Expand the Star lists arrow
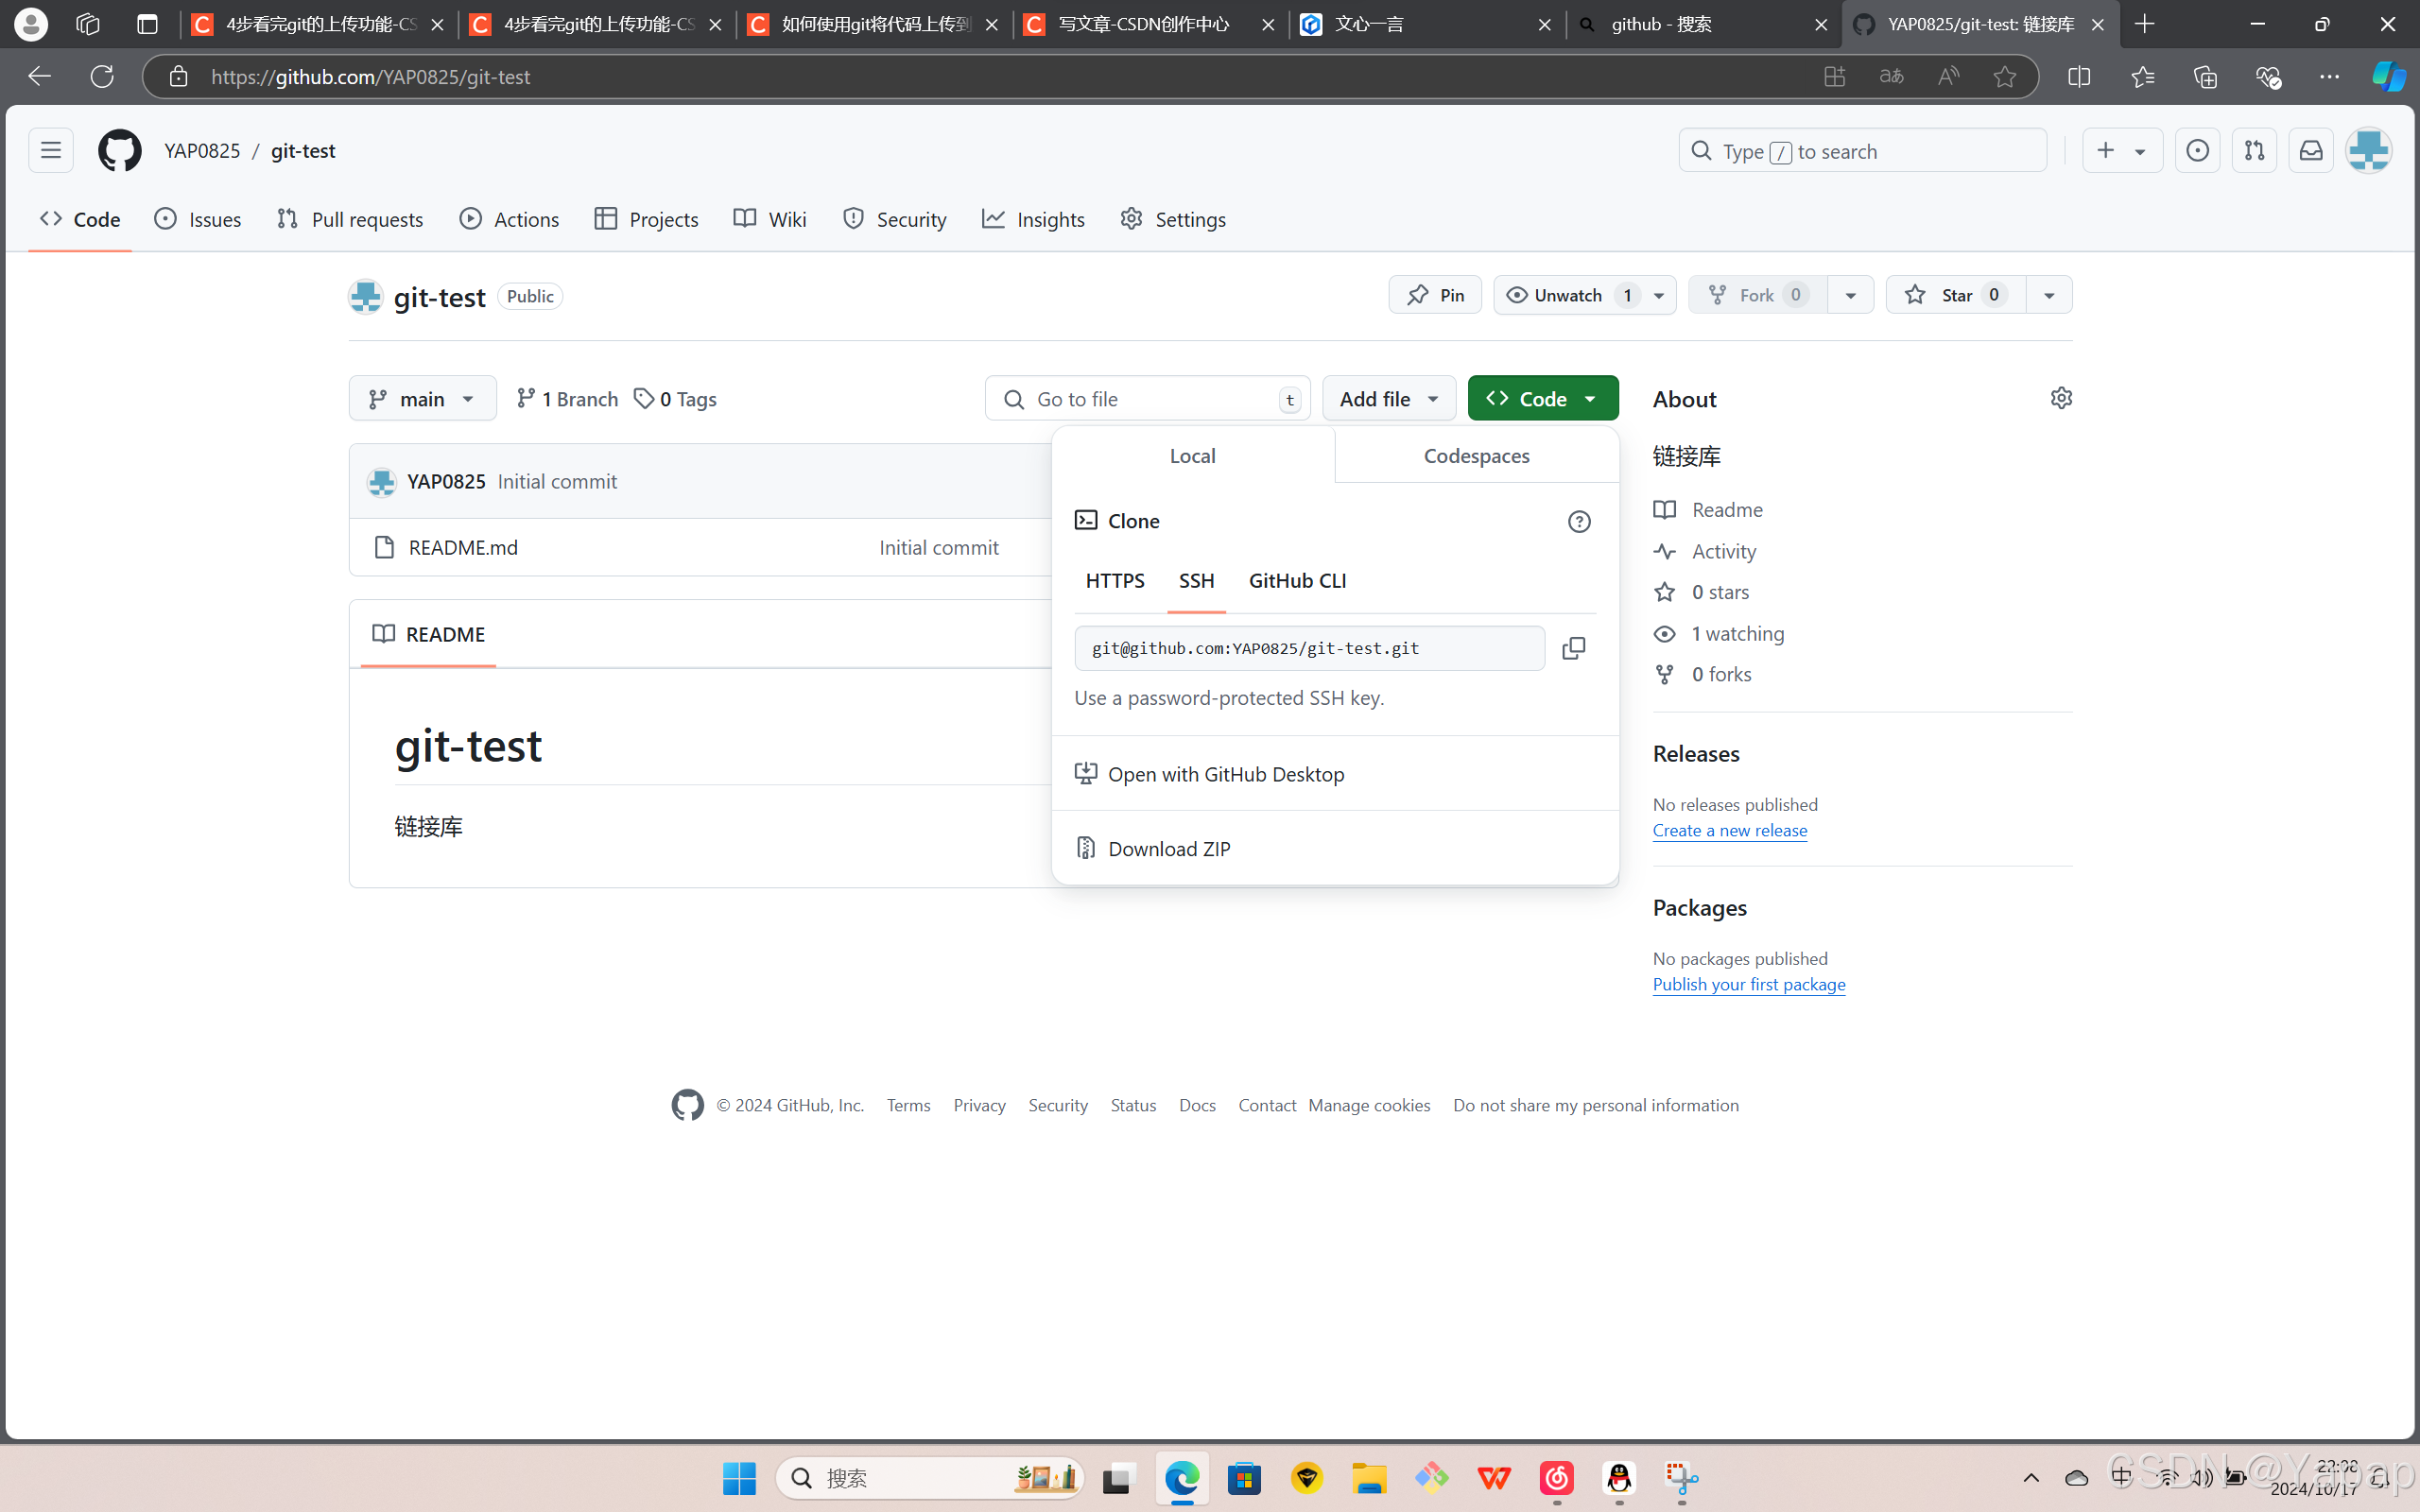Image resolution: width=2420 pixels, height=1512 pixels. [2049, 295]
